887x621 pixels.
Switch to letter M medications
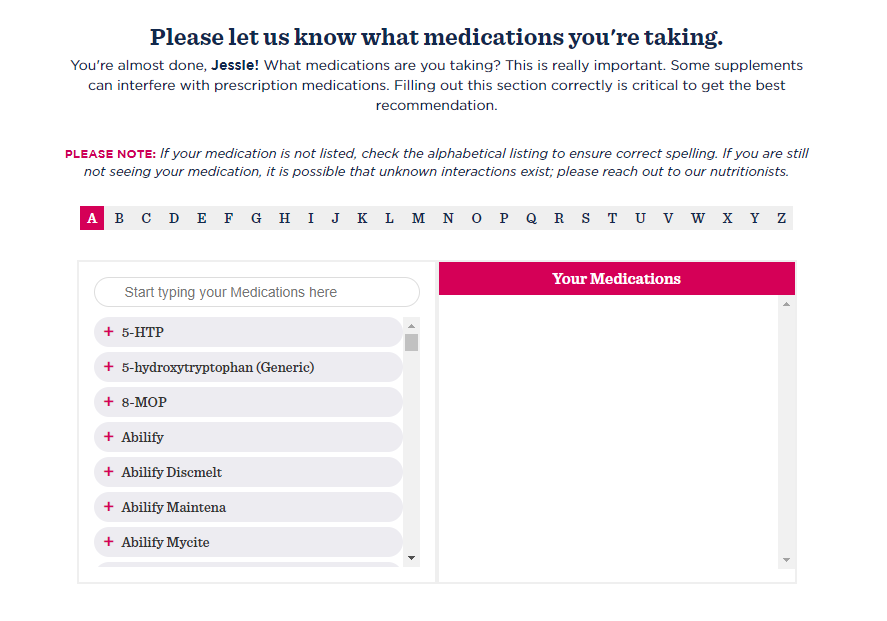[x=418, y=218]
